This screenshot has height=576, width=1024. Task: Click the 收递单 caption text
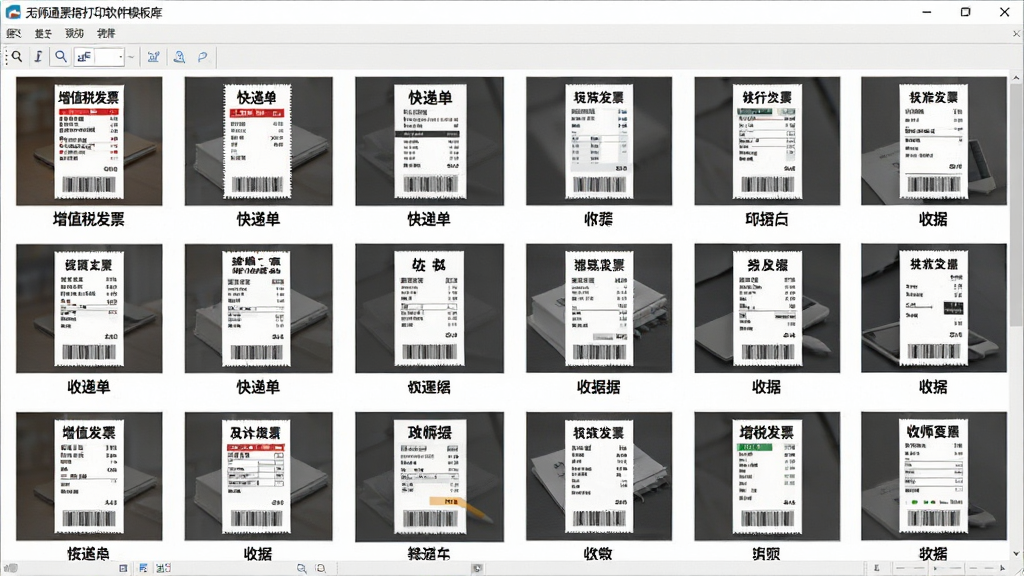(x=89, y=387)
